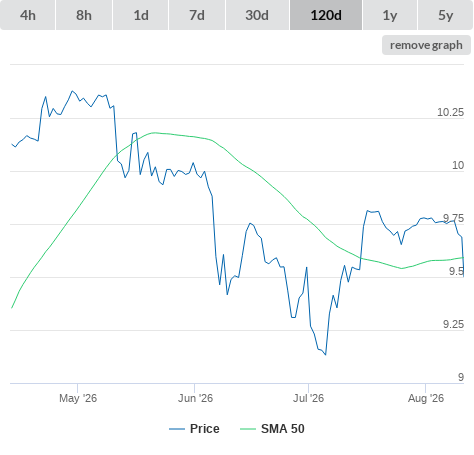Choose the 1d chart range

141,15
